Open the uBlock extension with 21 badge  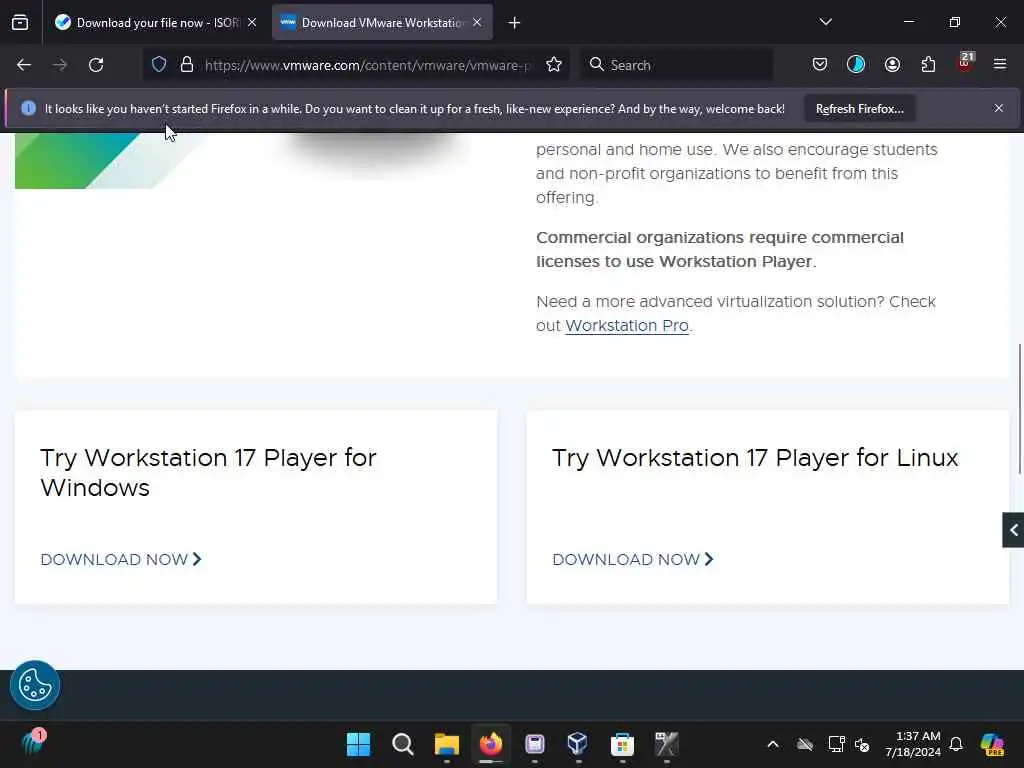pos(965,63)
